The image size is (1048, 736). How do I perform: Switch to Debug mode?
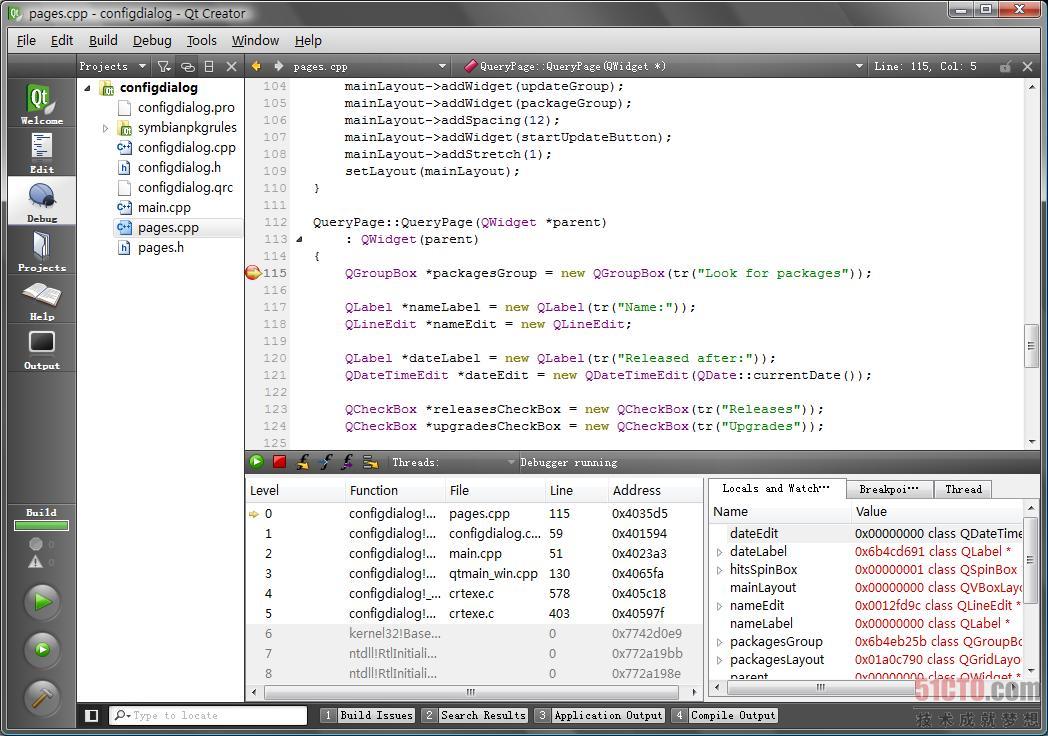point(41,201)
